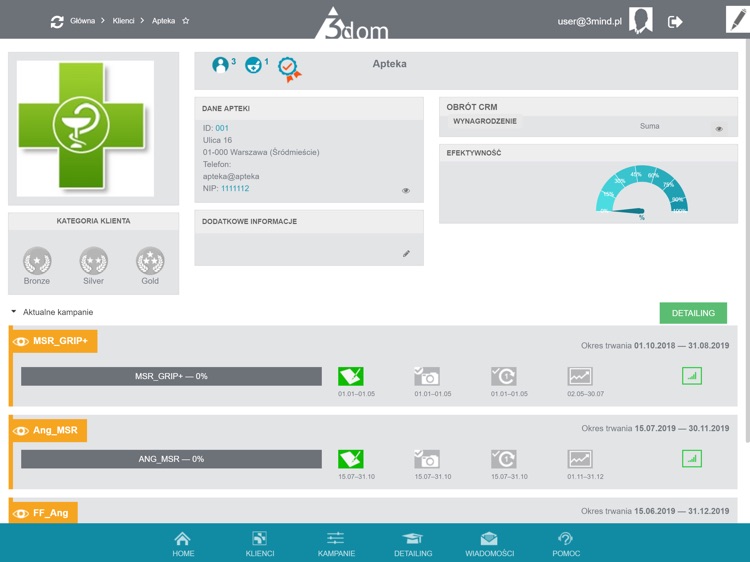The height and width of the screenshot is (562, 750).
Task: Open green bar stats icon in MSR_GRIP+ row
Action: [x=692, y=376]
